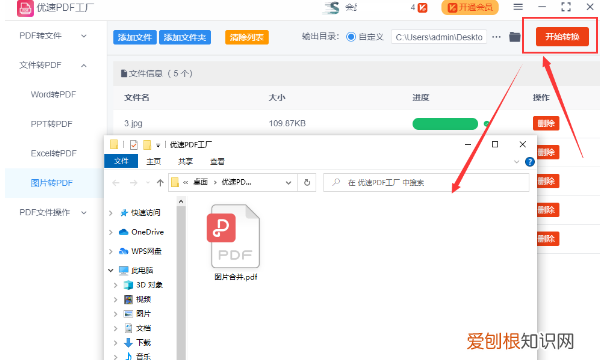This screenshot has height=360, width=600.
Task: Click the red notification badge icon next to 4
Action: [422, 8]
